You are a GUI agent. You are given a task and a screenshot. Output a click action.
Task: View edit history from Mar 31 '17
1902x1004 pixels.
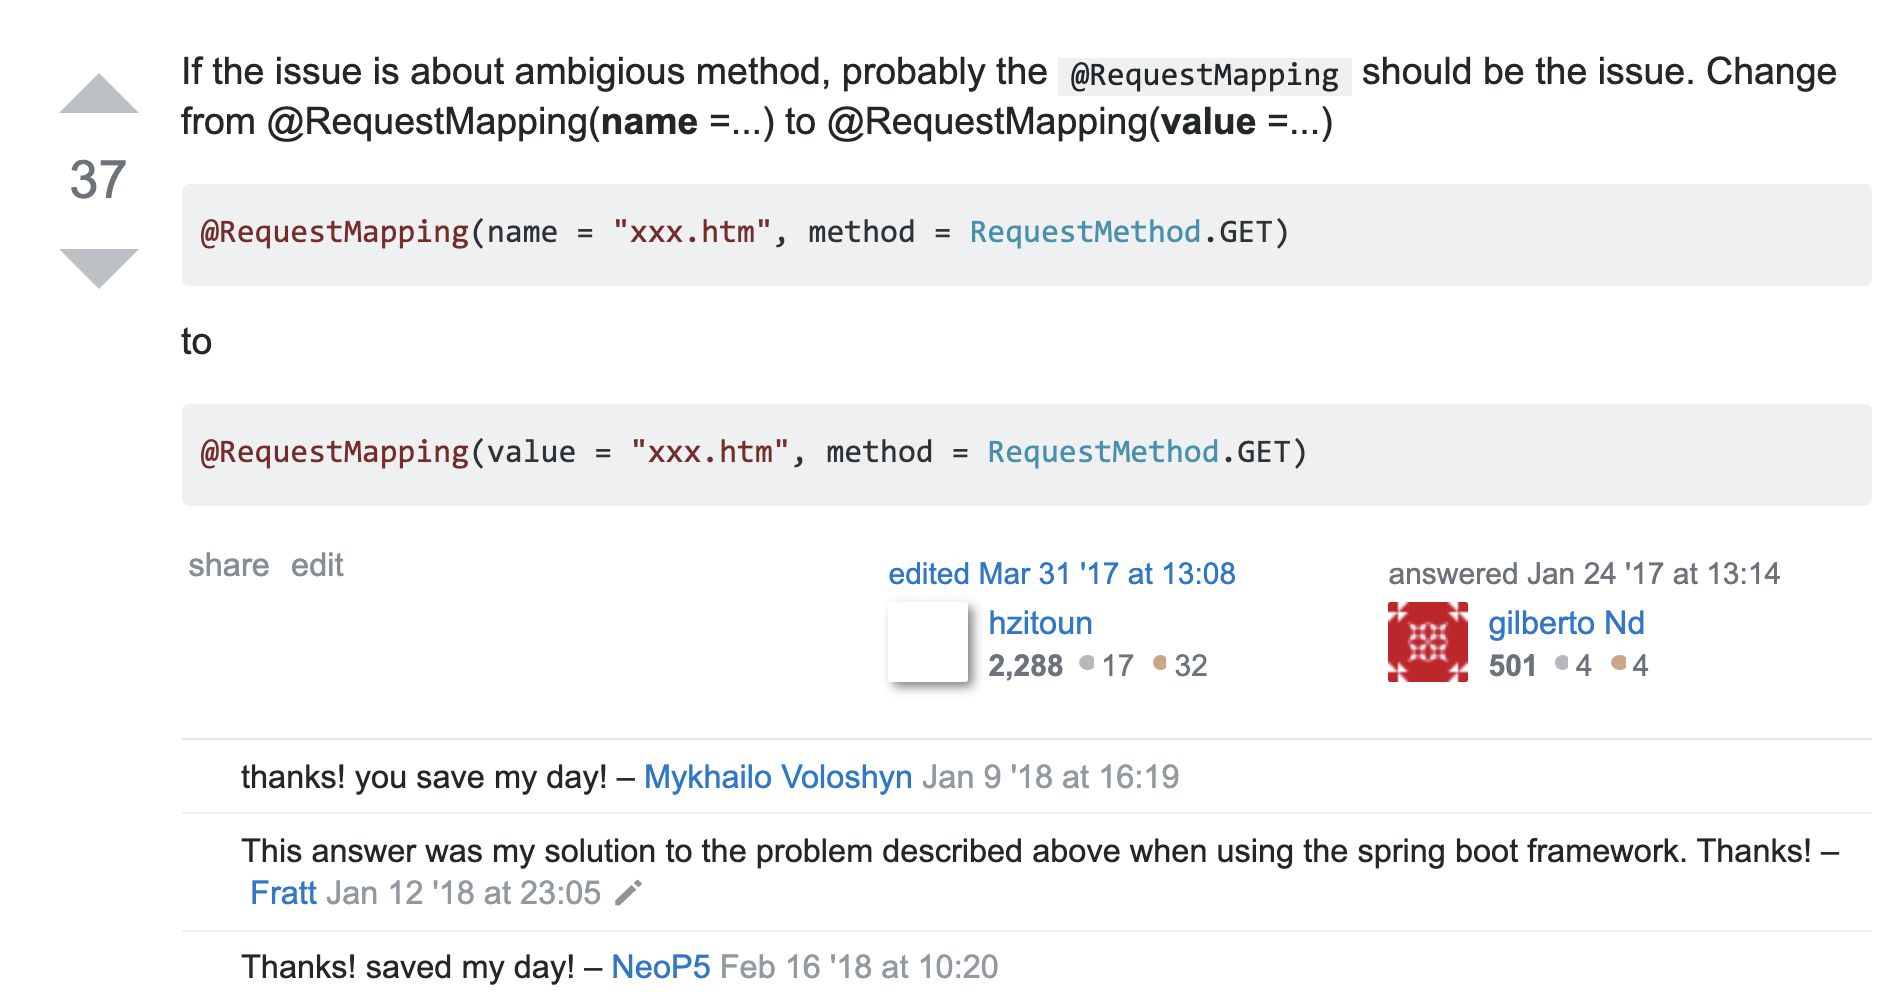click(x=1061, y=574)
